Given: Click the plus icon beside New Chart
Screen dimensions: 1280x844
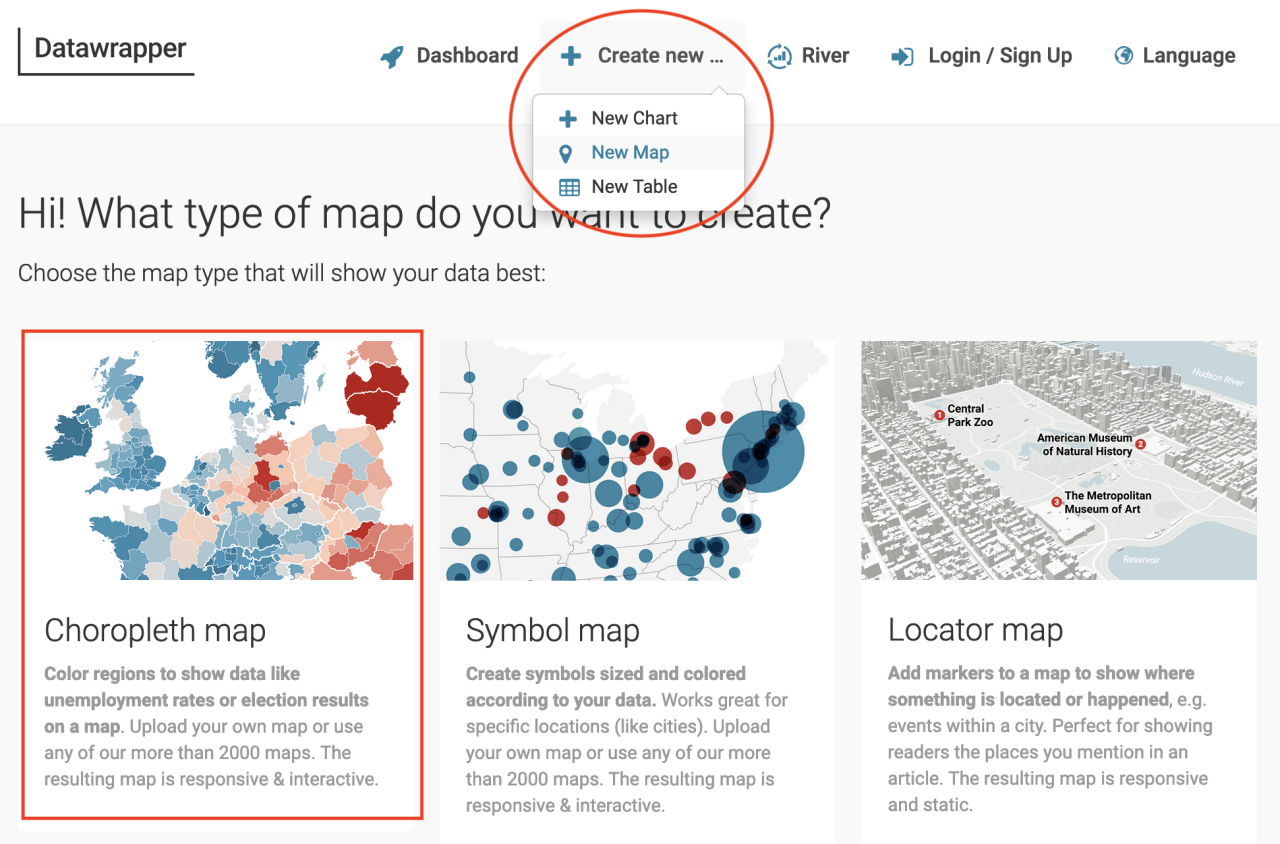Looking at the screenshot, I should (567, 119).
